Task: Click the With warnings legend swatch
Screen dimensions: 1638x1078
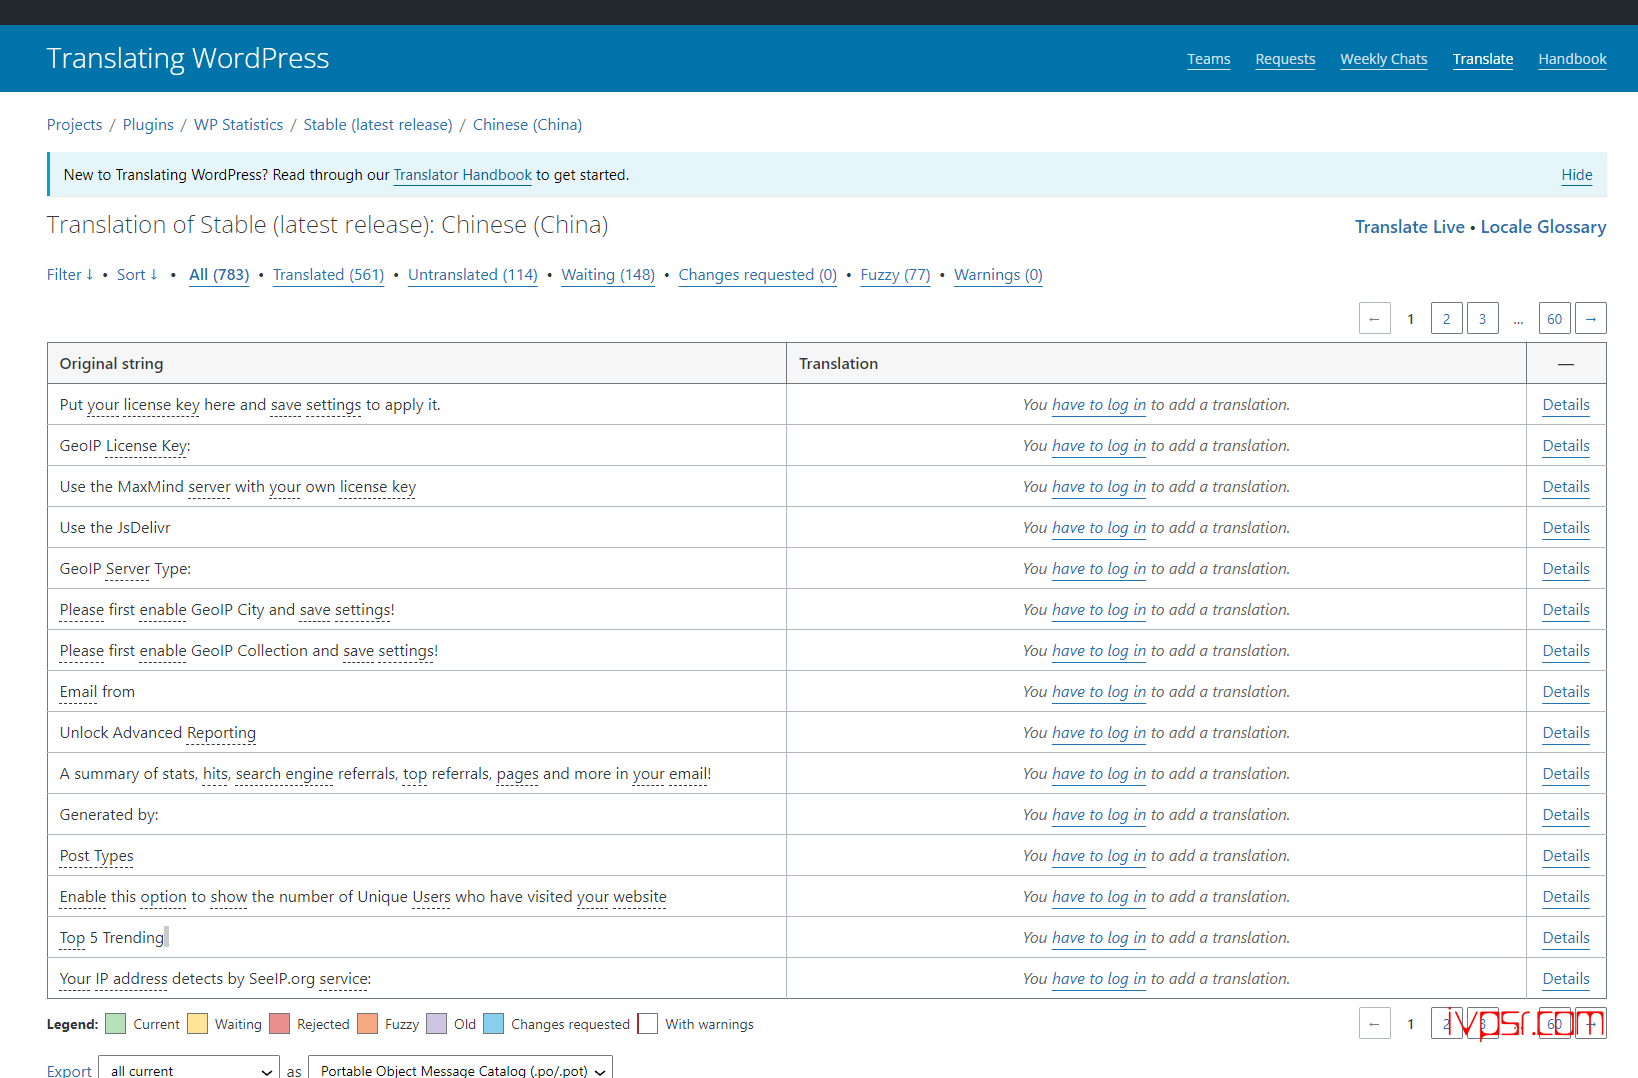Action: pos(647,1024)
